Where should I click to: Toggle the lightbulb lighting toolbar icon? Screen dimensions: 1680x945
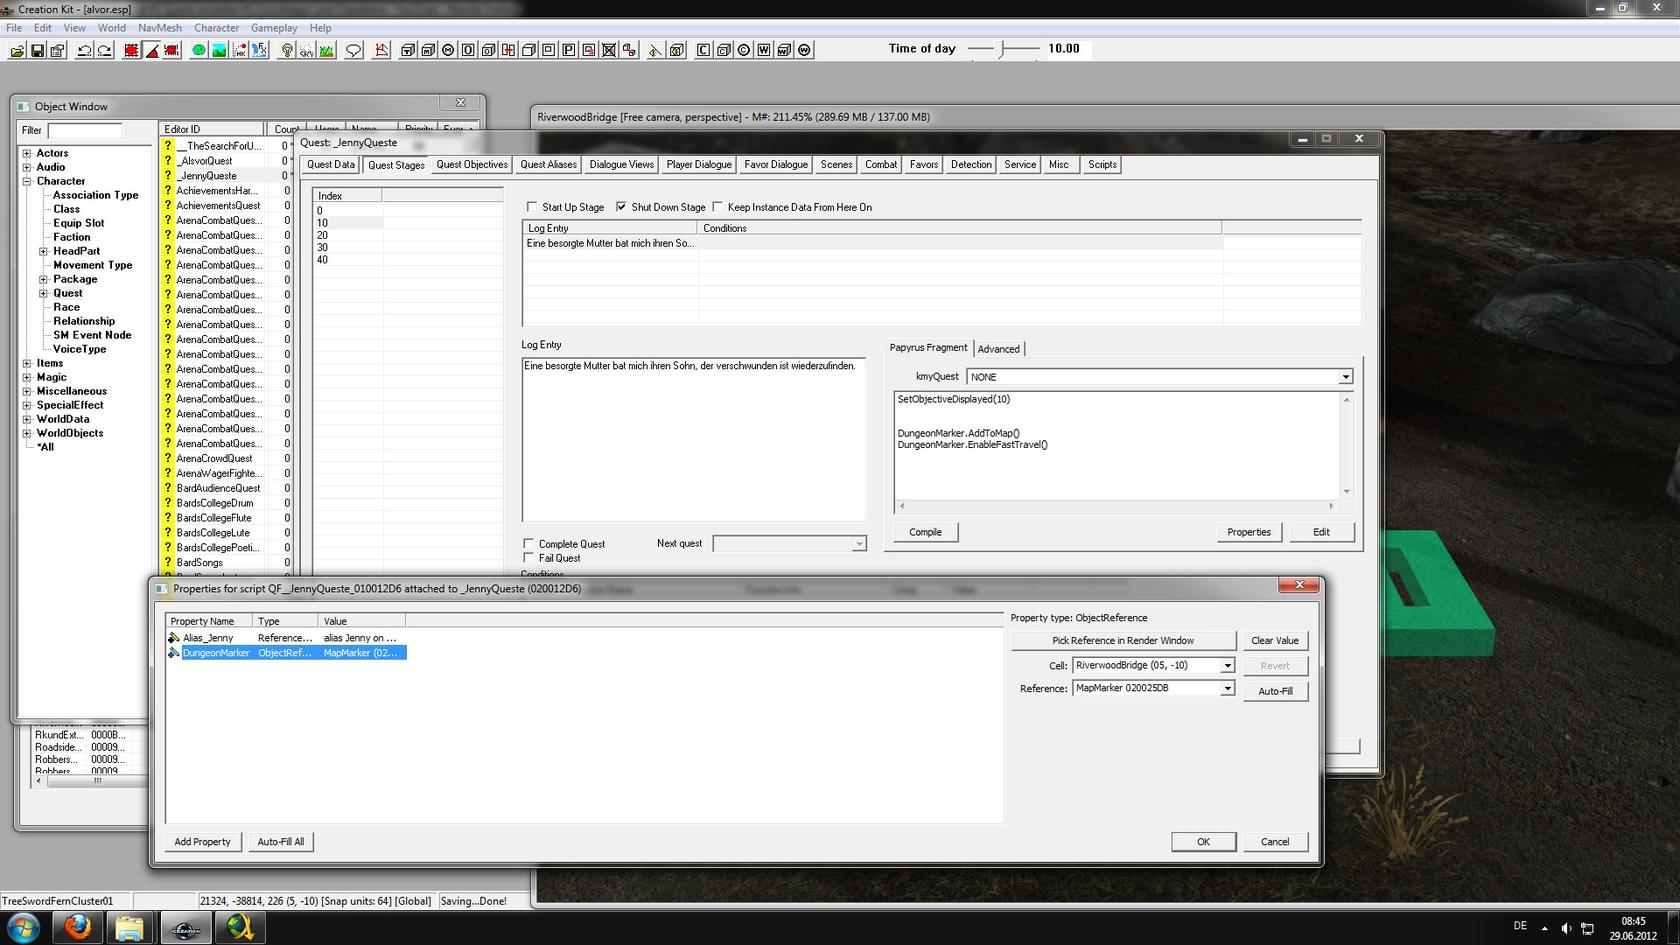pyautogui.click(x=287, y=50)
